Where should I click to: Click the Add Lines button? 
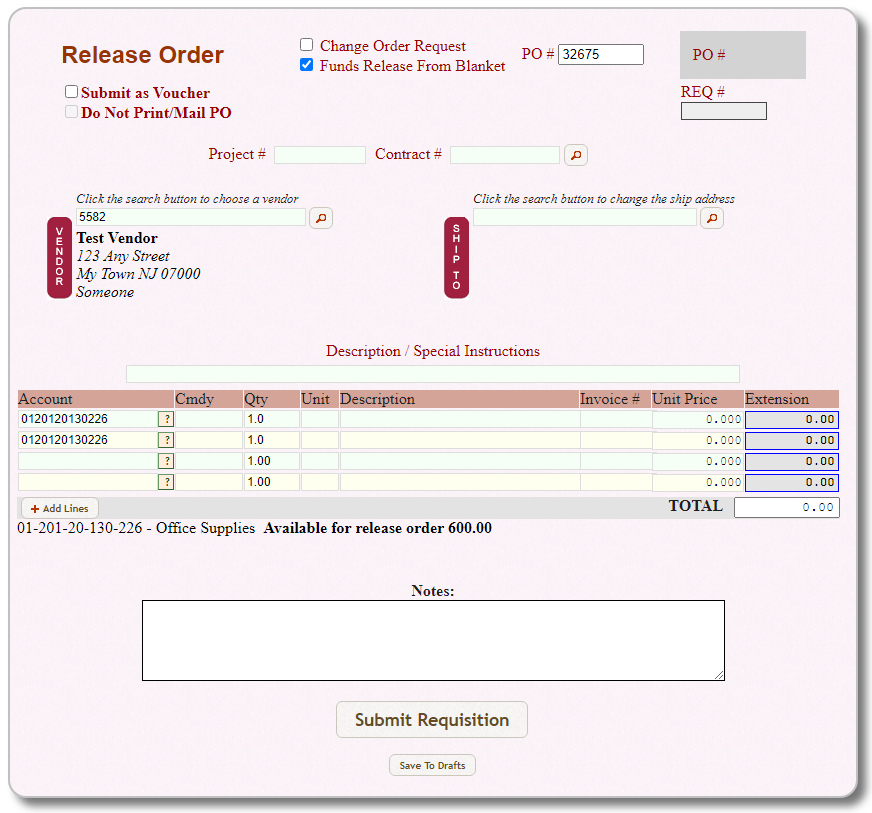(x=59, y=507)
